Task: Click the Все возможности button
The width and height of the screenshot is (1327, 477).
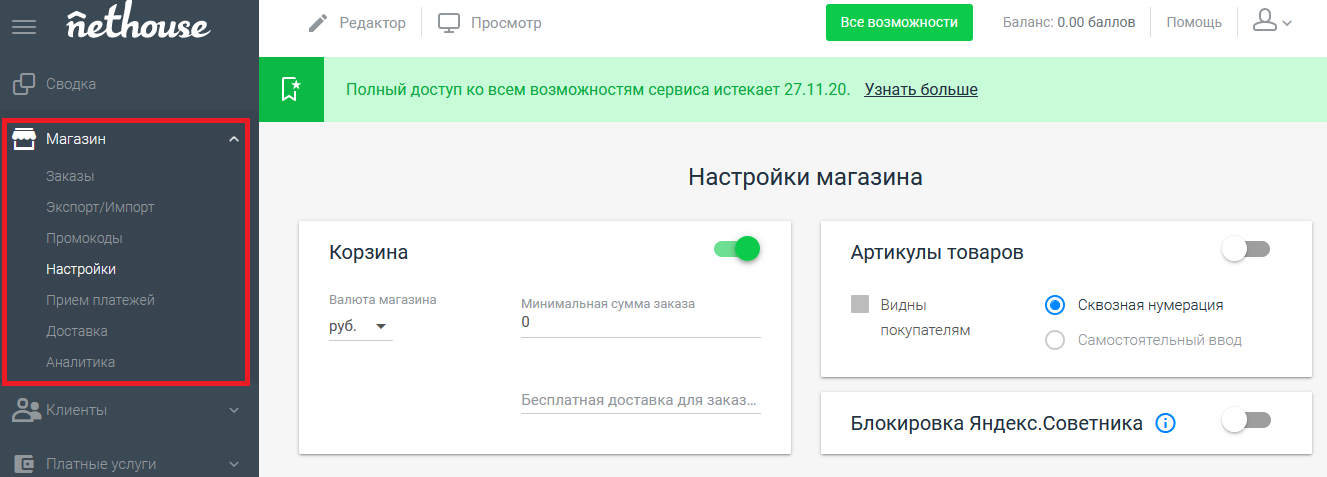Action: click(898, 22)
